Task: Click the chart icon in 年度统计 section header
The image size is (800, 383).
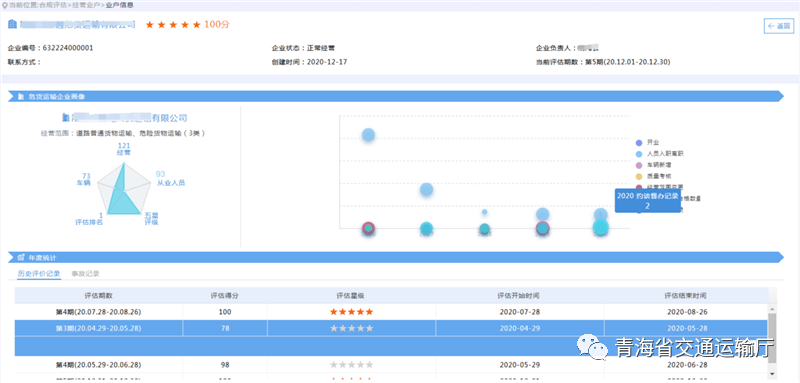Action: [x=21, y=258]
